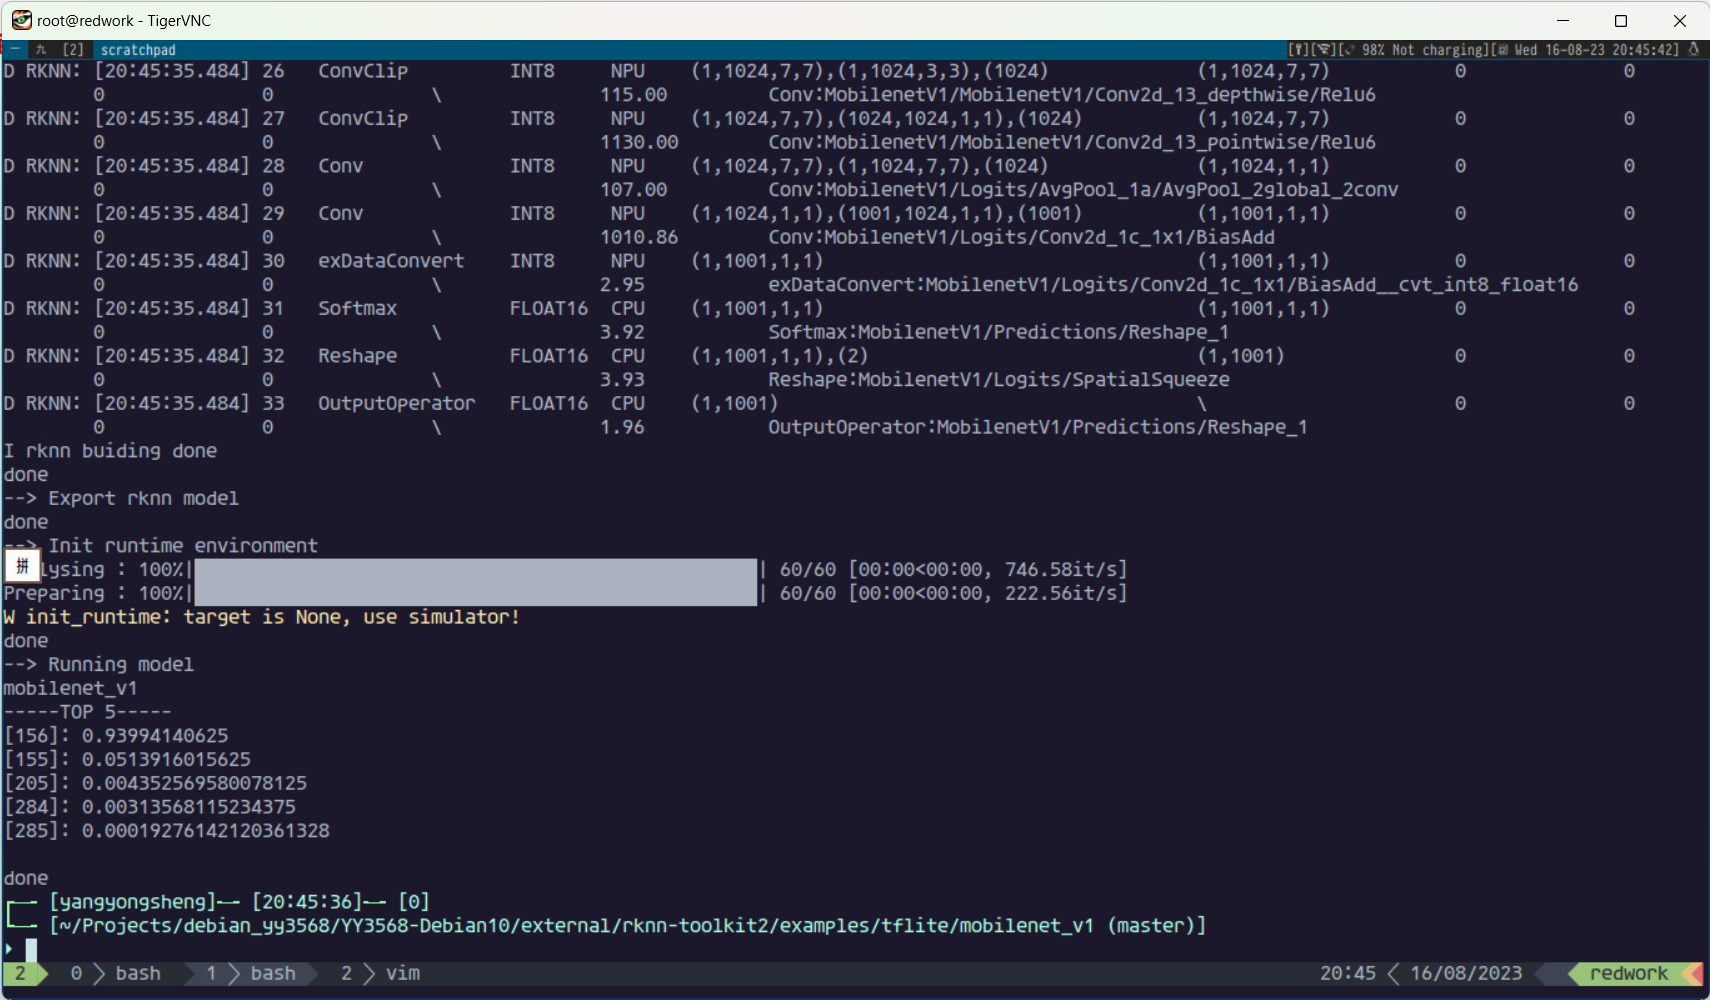Image resolution: width=1710 pixels, height=1000 pixels.
Task: Click 'ConvClip' operator name in row 27
Action: [x=363, y=119]
